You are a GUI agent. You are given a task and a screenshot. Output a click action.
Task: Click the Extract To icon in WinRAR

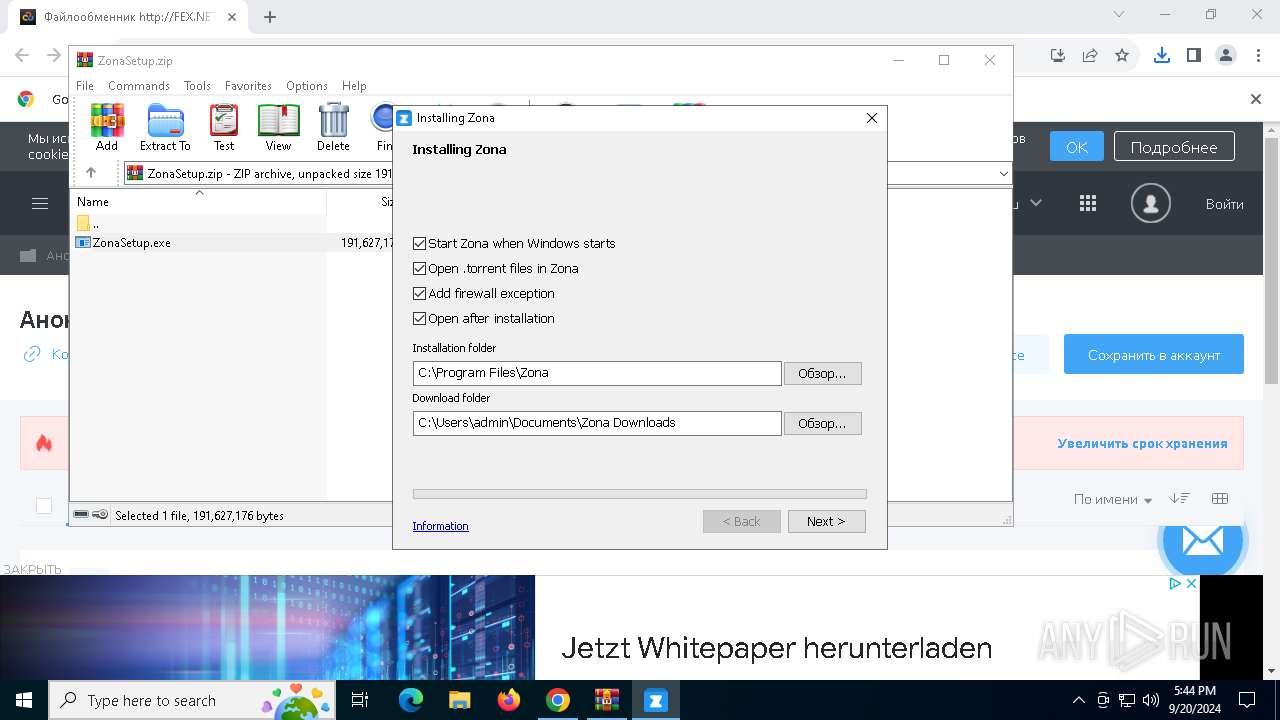165,127
